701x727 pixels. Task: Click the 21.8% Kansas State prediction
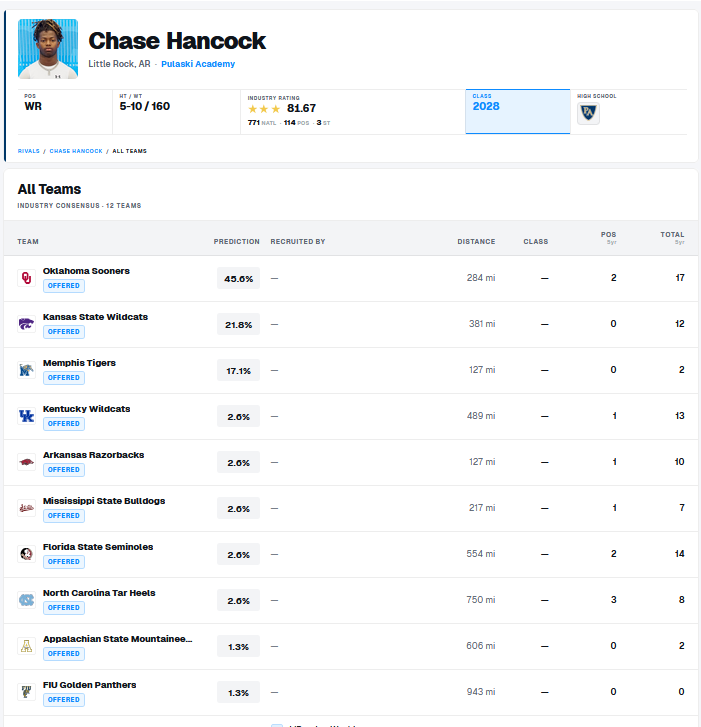pyautogui.click(x=238, y=324)
